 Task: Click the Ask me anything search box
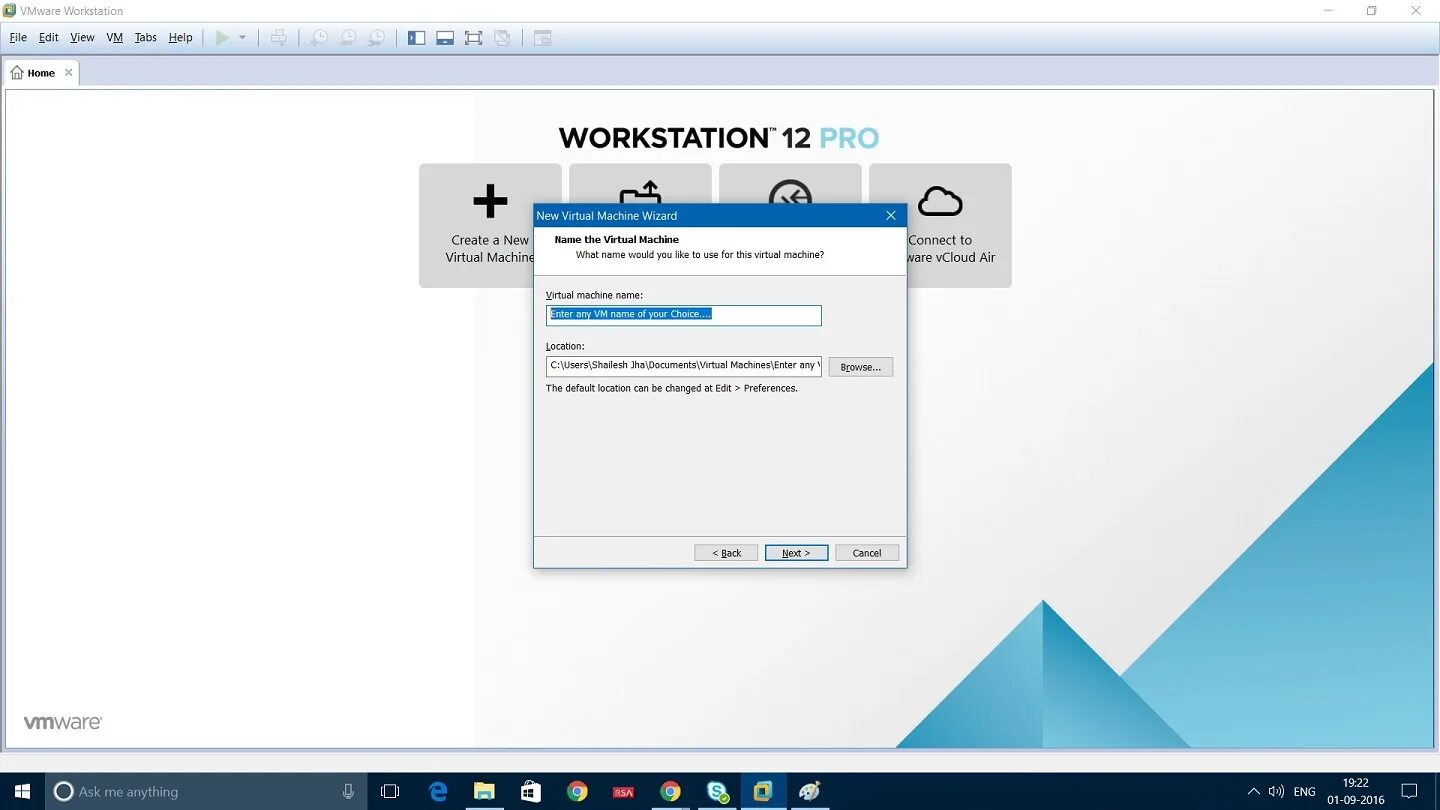click(x=206, y=791)
